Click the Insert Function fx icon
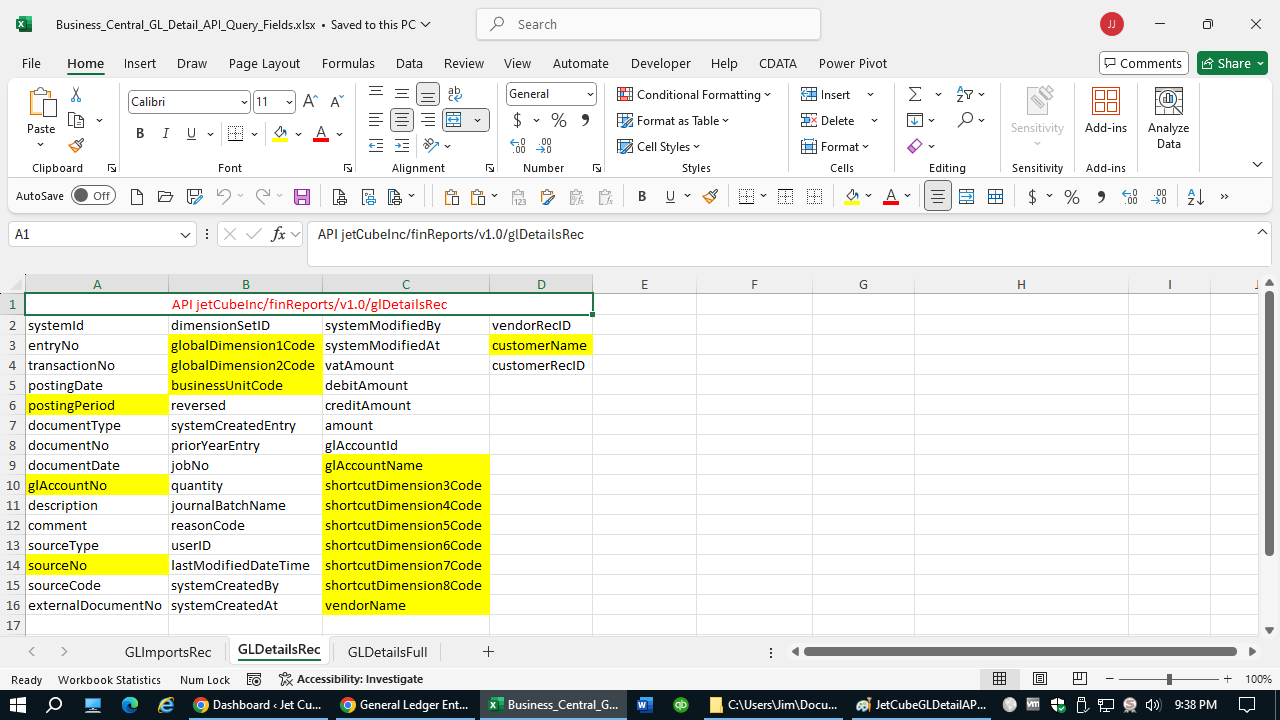 coord(279,234)
